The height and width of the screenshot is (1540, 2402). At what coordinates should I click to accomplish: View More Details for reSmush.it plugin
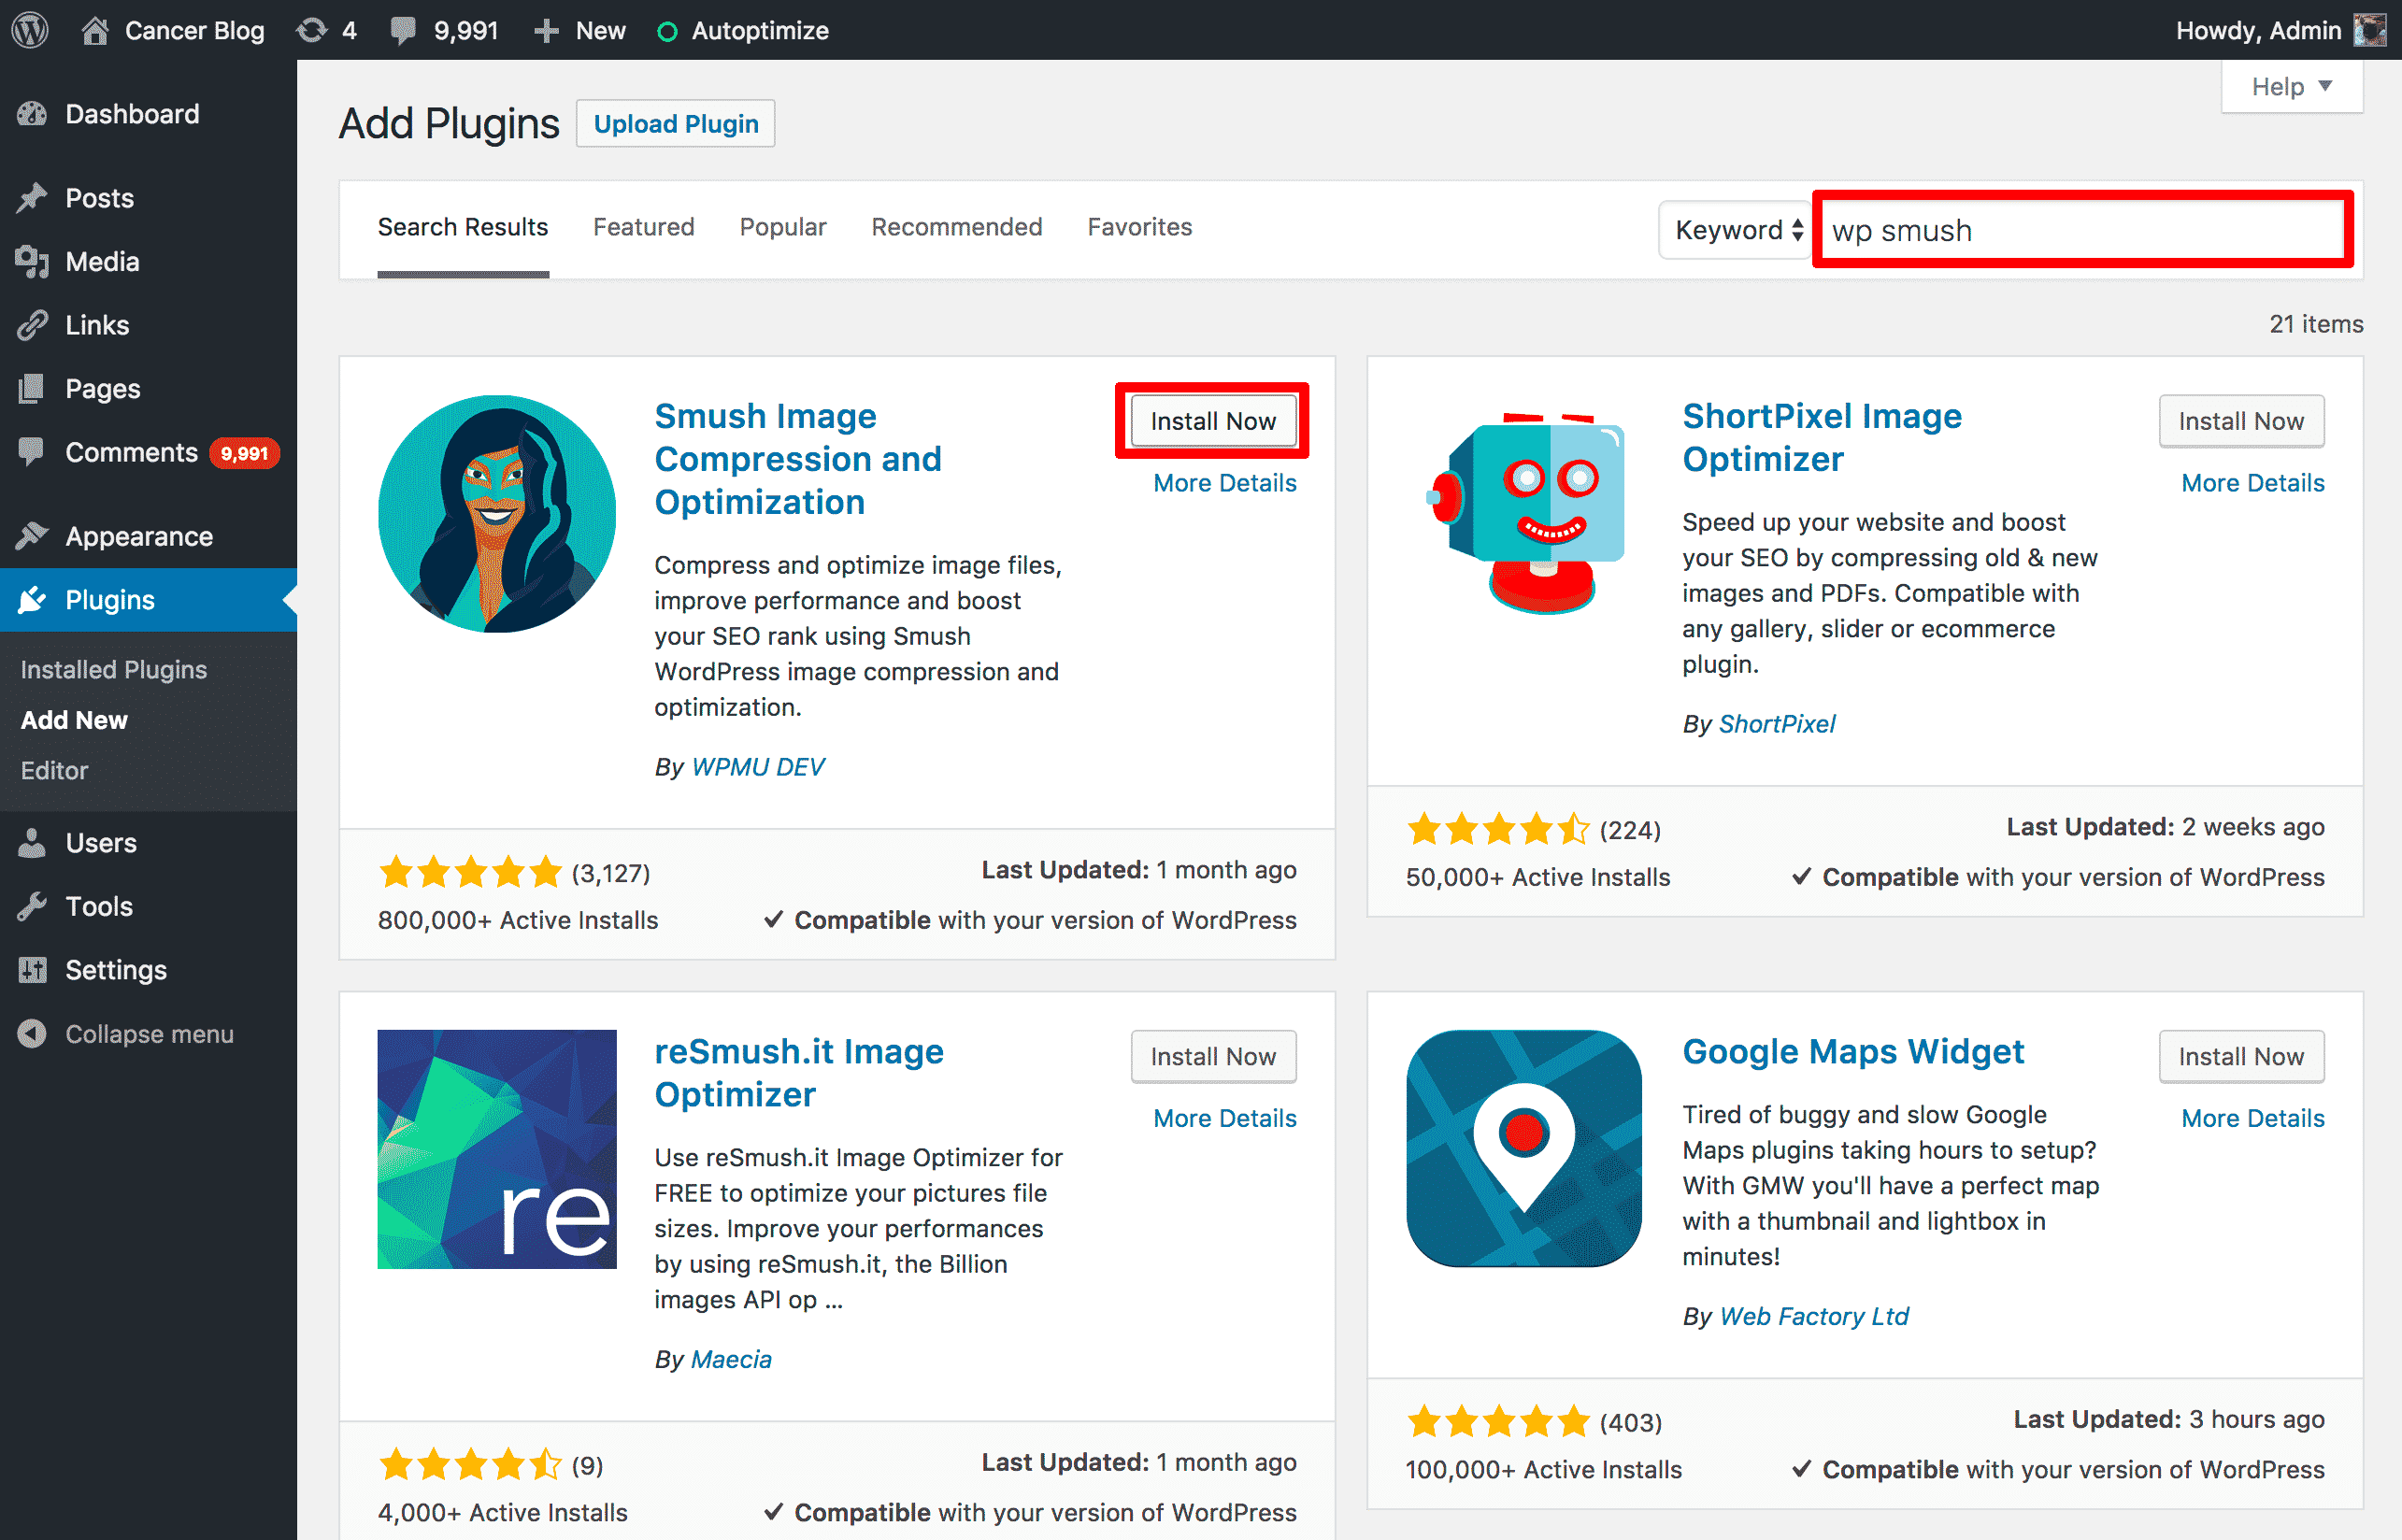[1225, 1118]
